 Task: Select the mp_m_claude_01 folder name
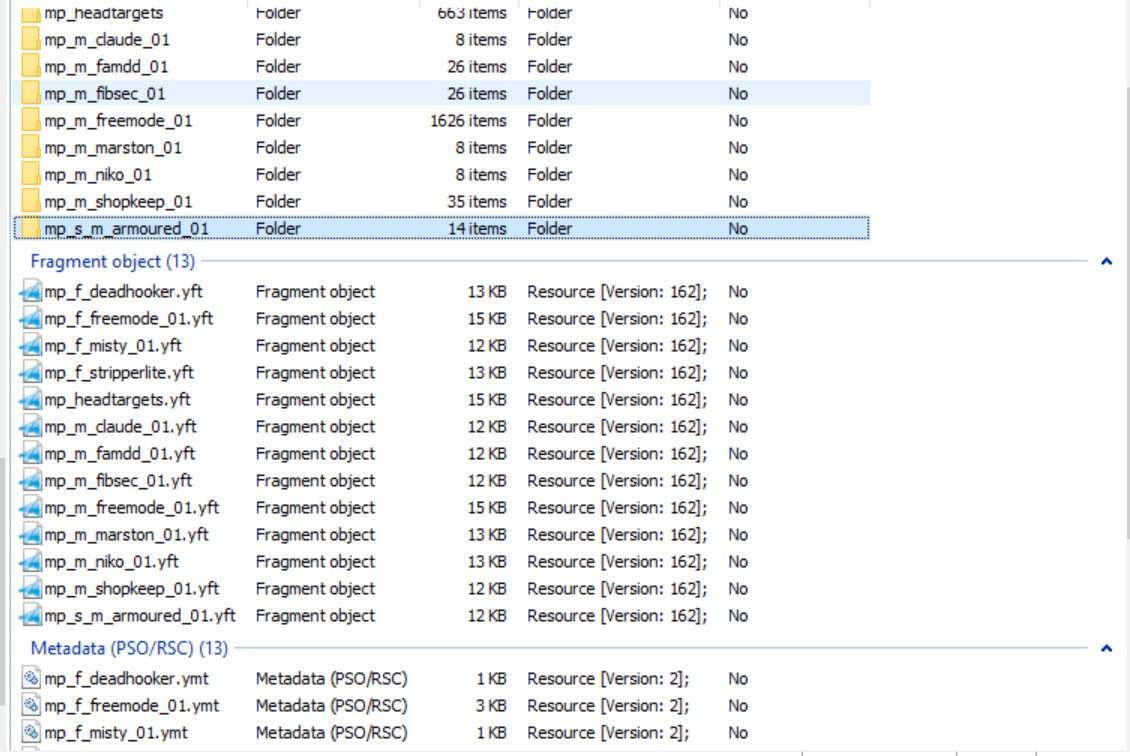click(107, 40)
